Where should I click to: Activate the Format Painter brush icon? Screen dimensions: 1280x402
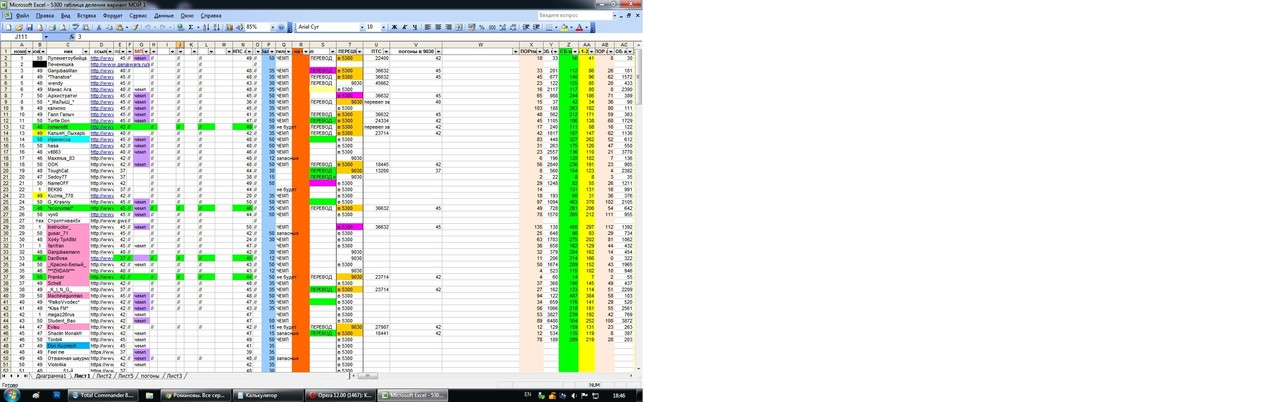135,27
